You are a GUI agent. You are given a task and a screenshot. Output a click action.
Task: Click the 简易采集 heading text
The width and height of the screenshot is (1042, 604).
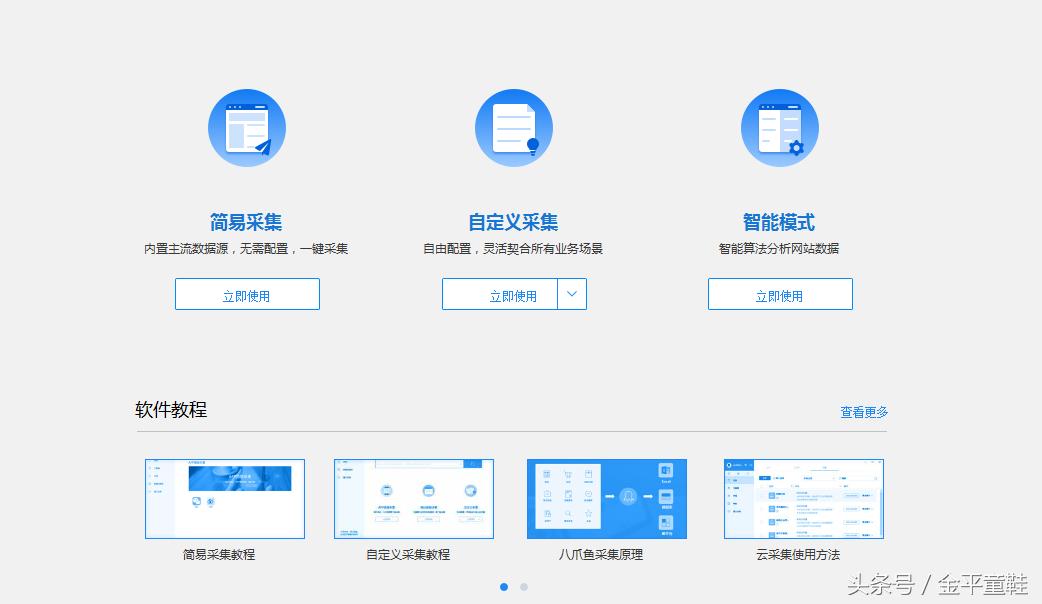[246, 221]
